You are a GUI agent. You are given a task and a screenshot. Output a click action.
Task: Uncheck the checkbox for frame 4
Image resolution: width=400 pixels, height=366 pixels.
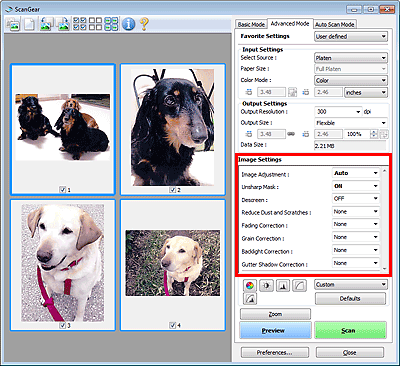(172, 325)
